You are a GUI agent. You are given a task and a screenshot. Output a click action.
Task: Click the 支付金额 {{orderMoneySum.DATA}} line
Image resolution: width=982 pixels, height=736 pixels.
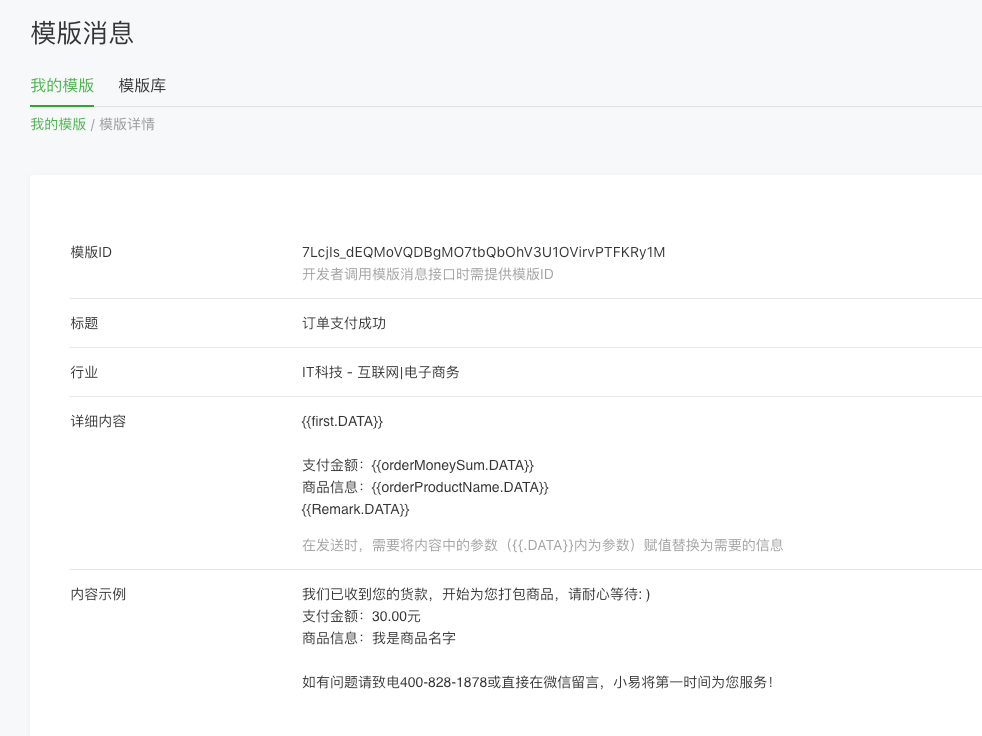(x=418, y=465)
